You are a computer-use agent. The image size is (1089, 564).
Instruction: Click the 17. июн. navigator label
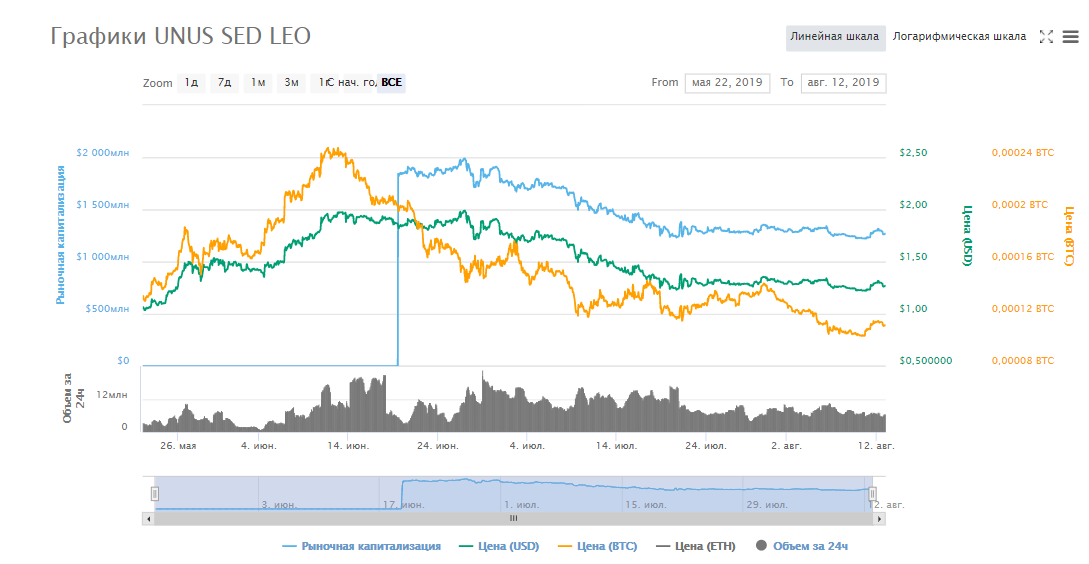(x=404, y=505)
